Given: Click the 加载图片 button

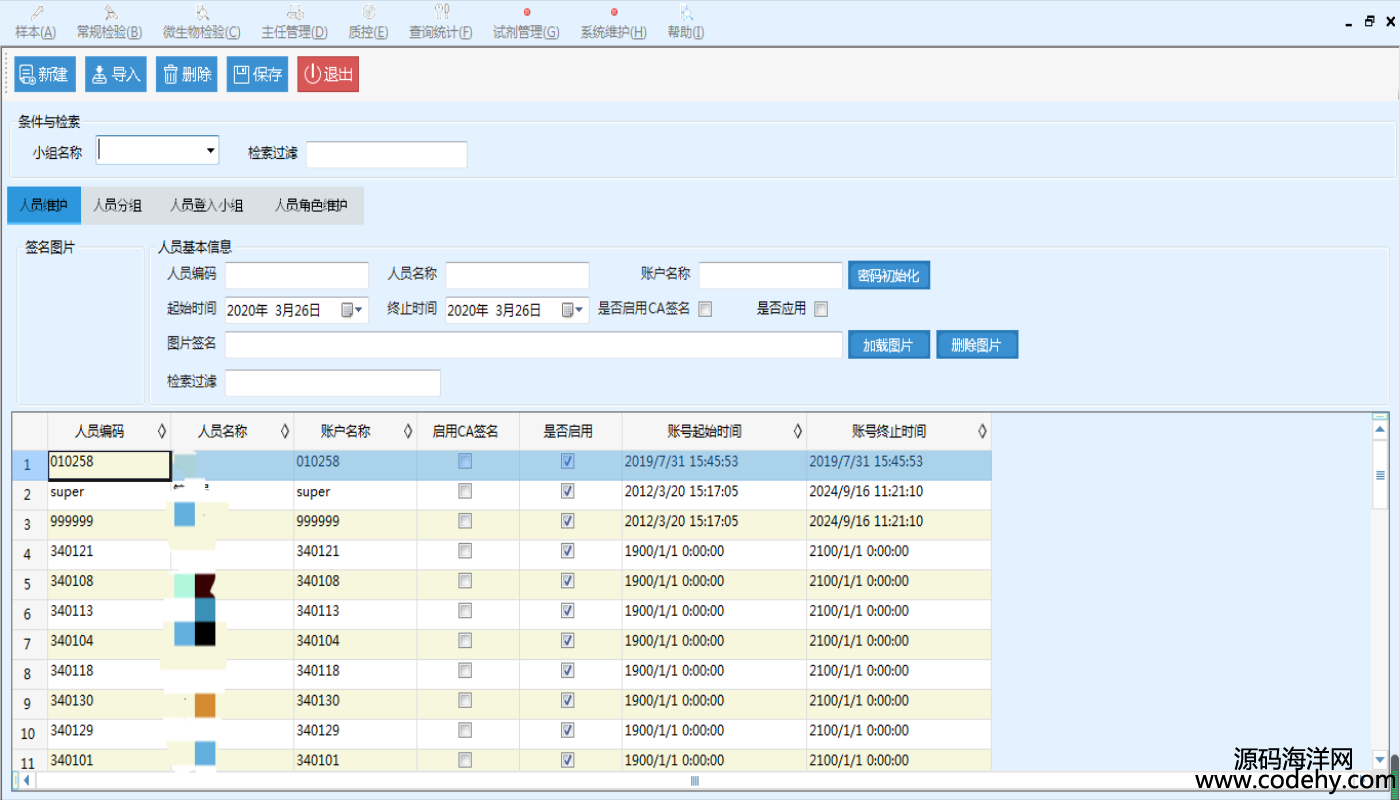Looking at the screenshot, I should tap(889, 345).
